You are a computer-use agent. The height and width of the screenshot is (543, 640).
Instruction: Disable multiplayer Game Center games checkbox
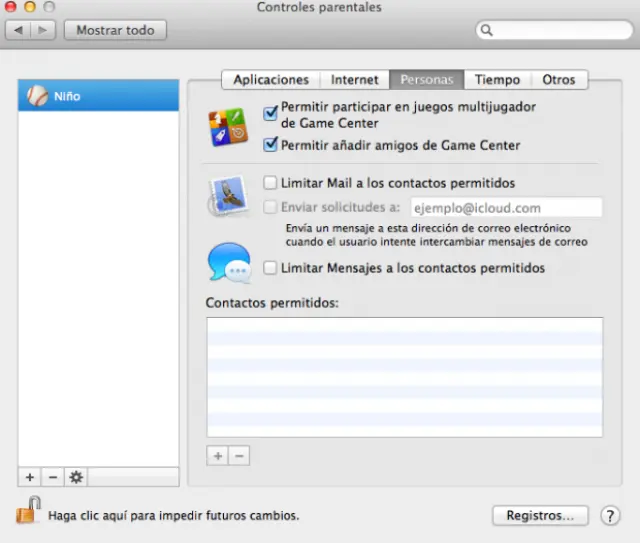[270, 113]
